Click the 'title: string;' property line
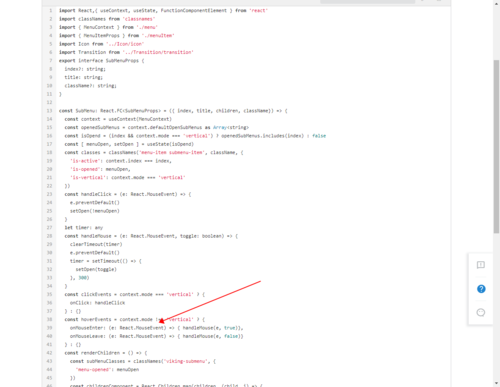This screenshot has height=387, width=500. (x=84, y=77)
